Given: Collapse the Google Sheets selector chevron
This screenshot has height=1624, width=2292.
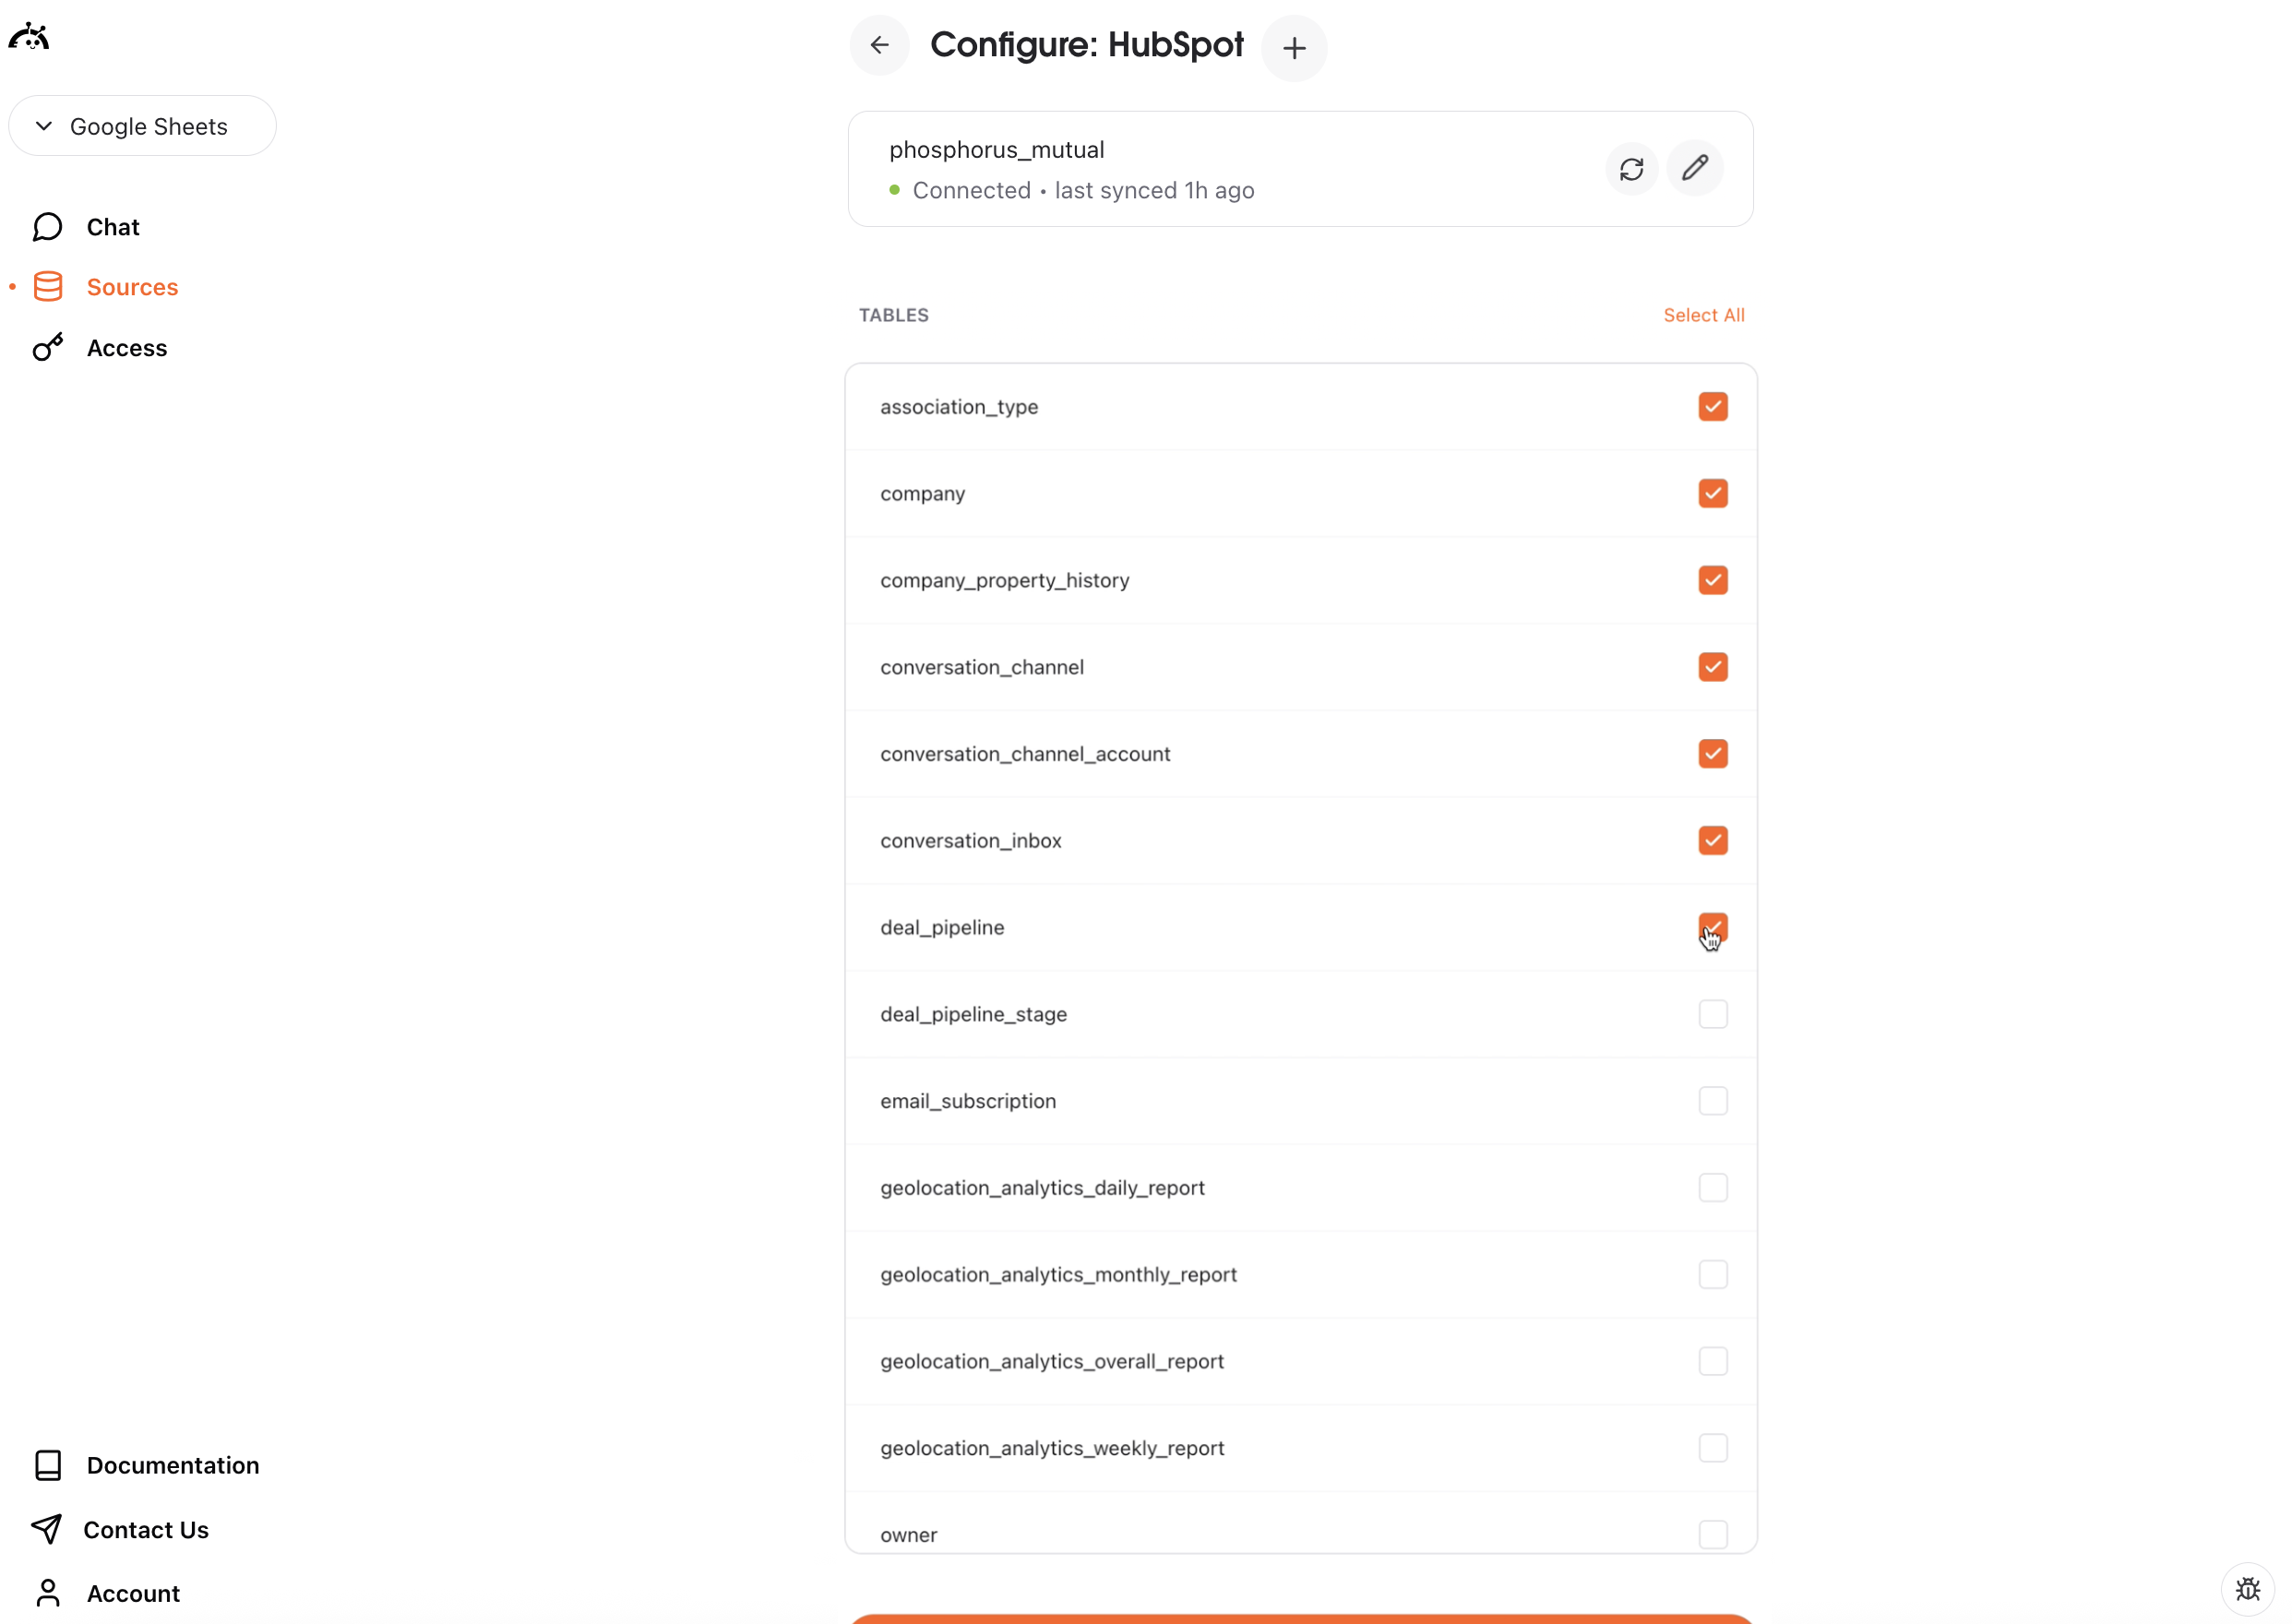Looking at the screenshot, I should [x=44, y=126].
